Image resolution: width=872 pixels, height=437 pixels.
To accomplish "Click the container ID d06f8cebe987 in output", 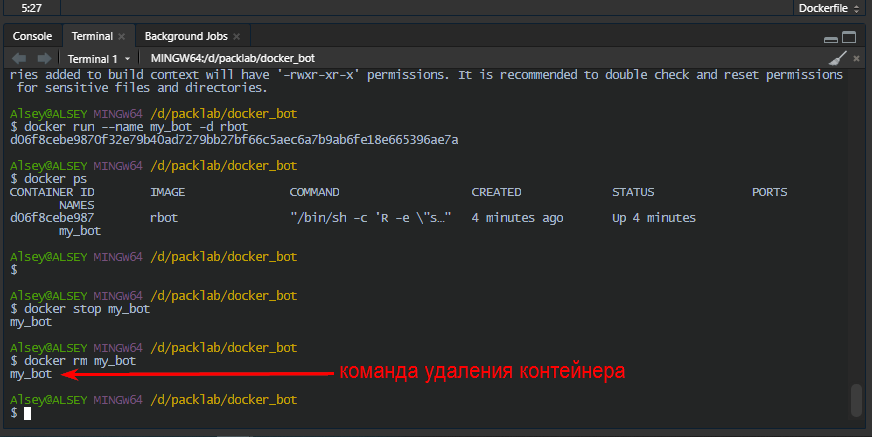I will point(52,218).
